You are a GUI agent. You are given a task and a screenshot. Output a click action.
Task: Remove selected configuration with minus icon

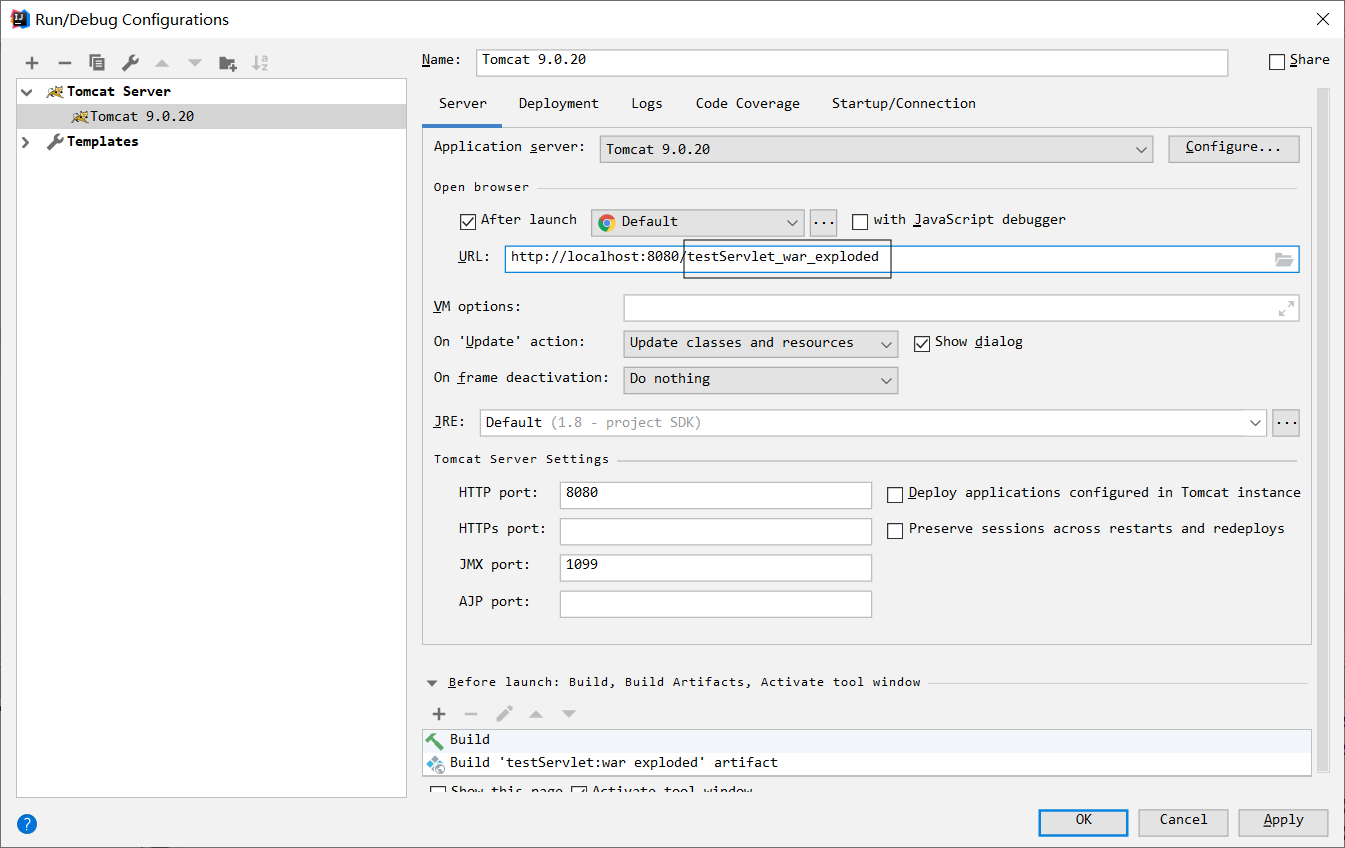coord(64,63)
